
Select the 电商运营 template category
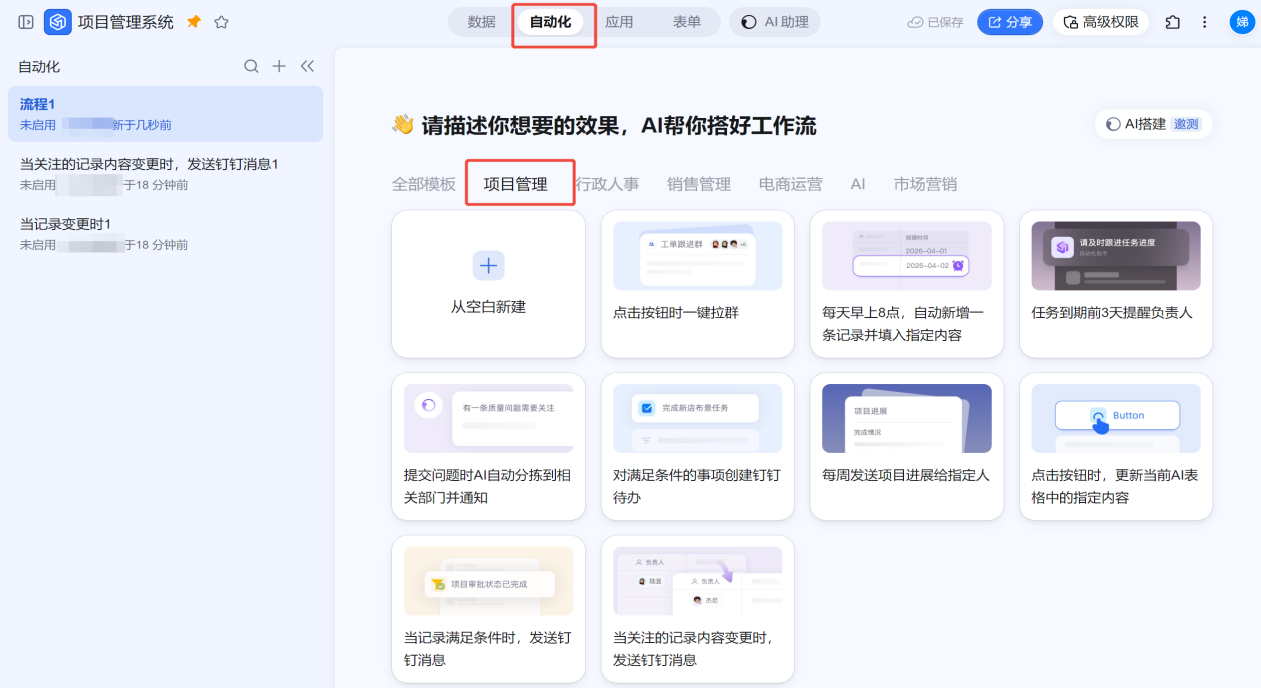pos(790,184)
